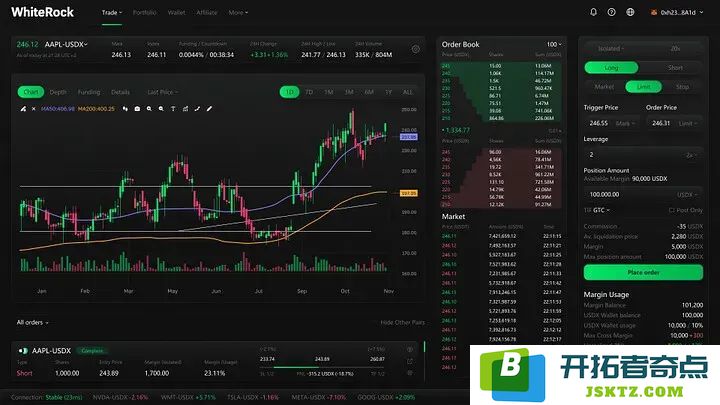Open settings gear on ticker bar
Viewport: 720px width, 405px height.
point(416,49)
